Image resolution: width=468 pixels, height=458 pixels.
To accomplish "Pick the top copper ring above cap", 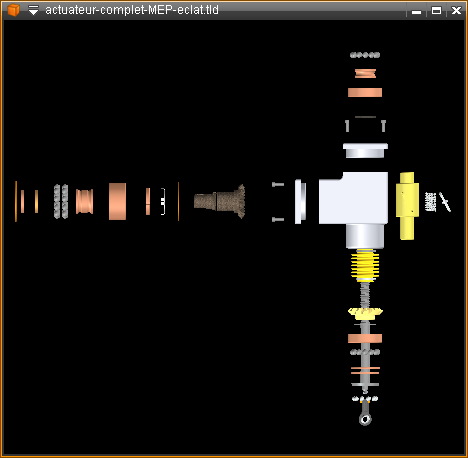I will point(365,92).
